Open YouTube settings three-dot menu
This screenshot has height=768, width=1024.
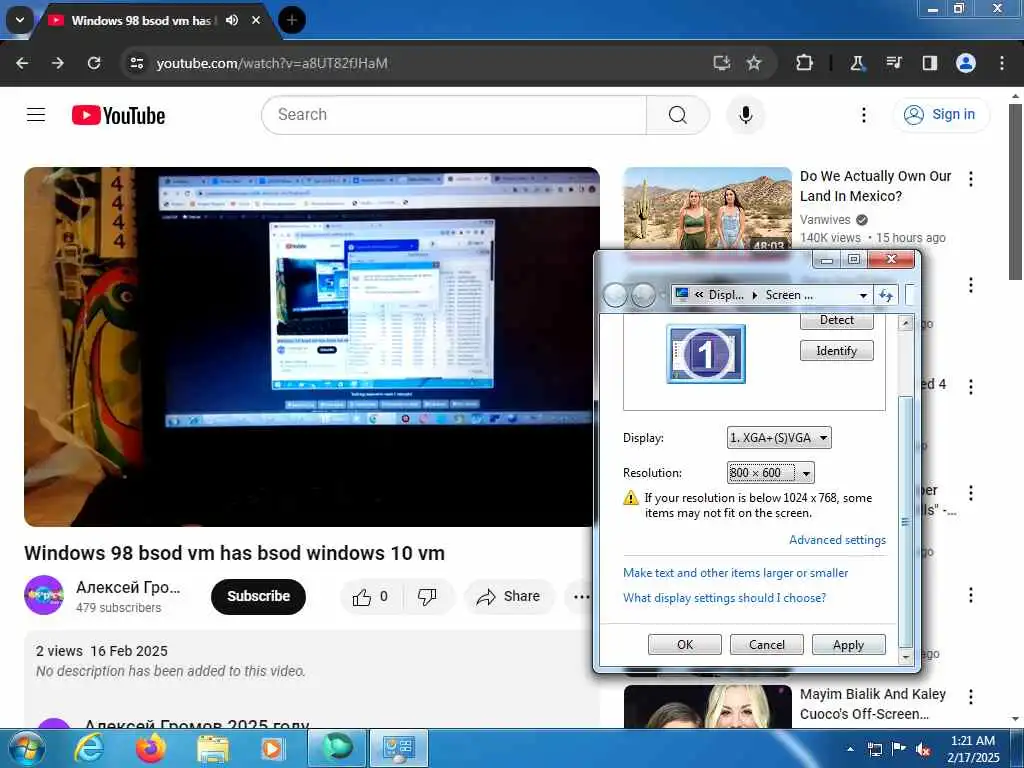click(864, 115)
